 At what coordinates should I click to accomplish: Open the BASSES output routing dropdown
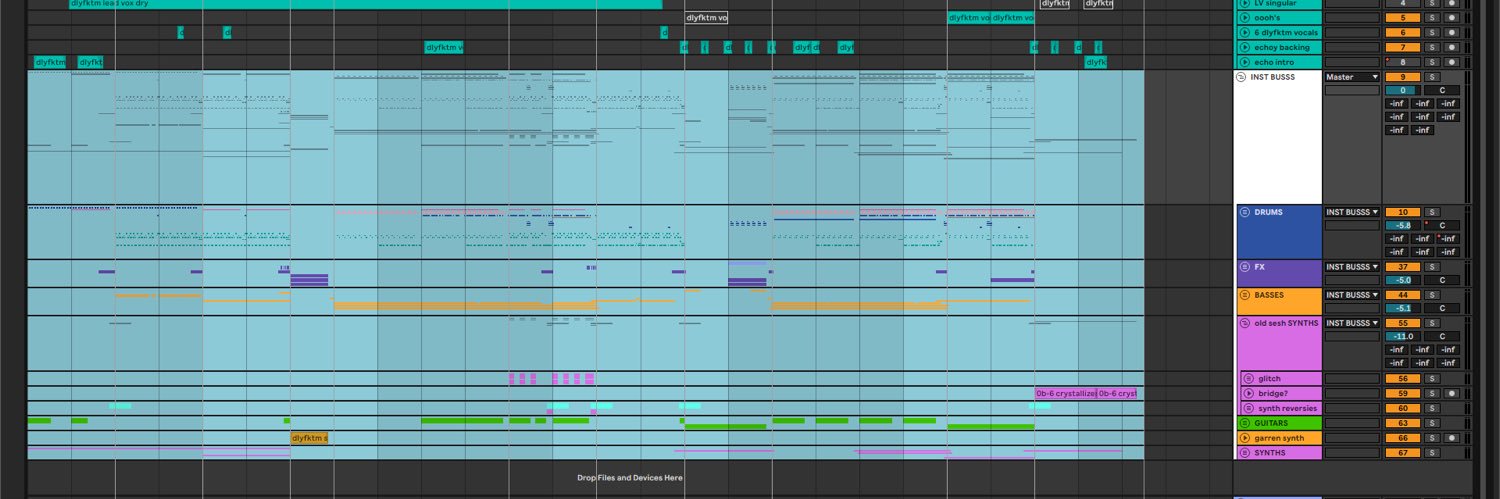(x=1352, y=295)
